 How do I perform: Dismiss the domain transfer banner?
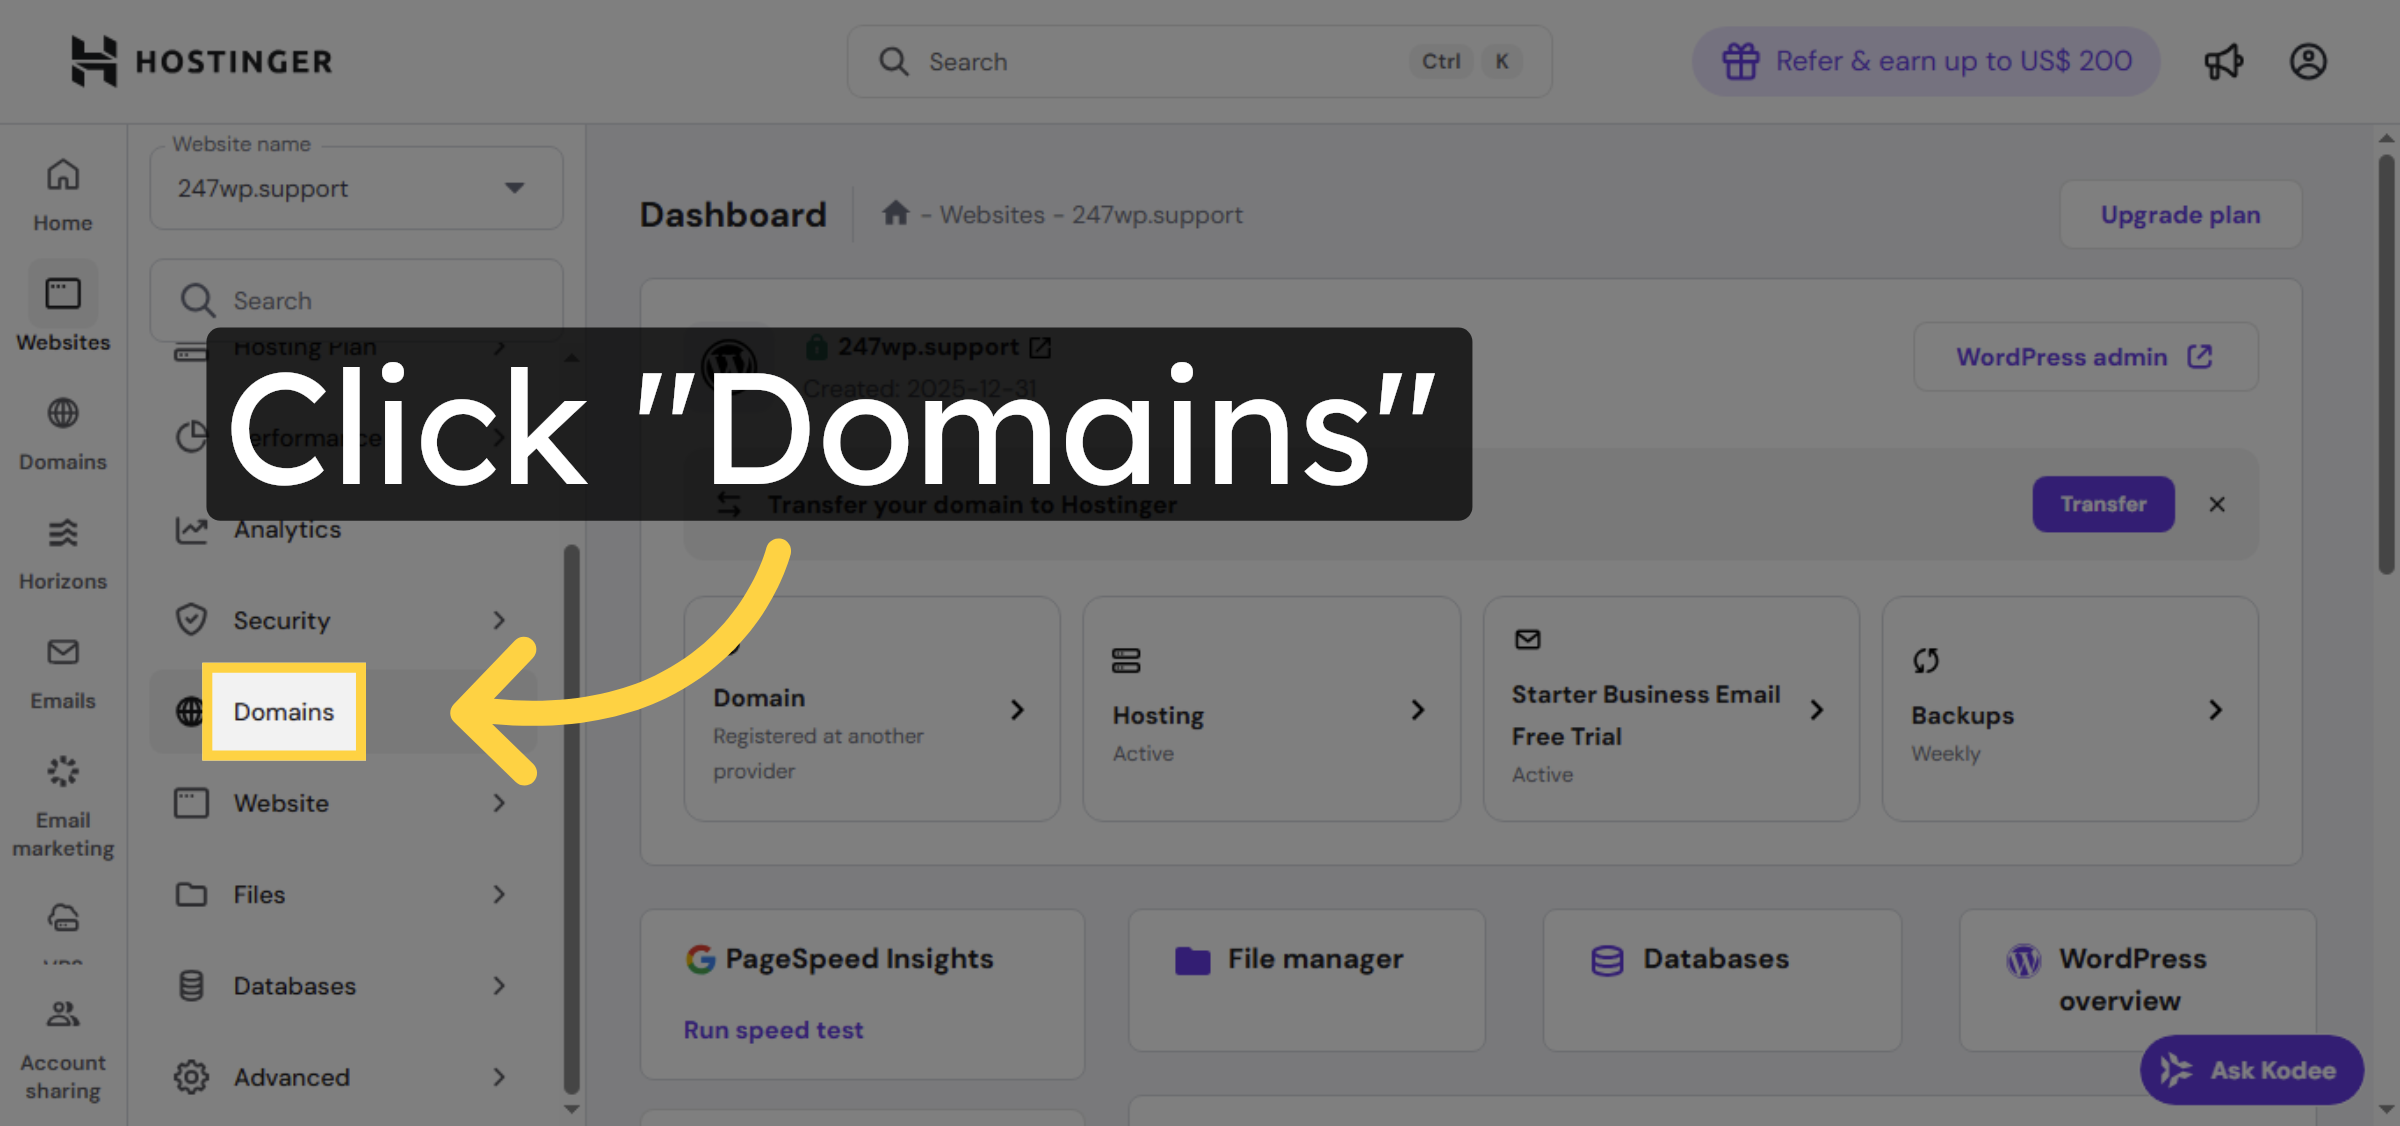(2217, 504)
